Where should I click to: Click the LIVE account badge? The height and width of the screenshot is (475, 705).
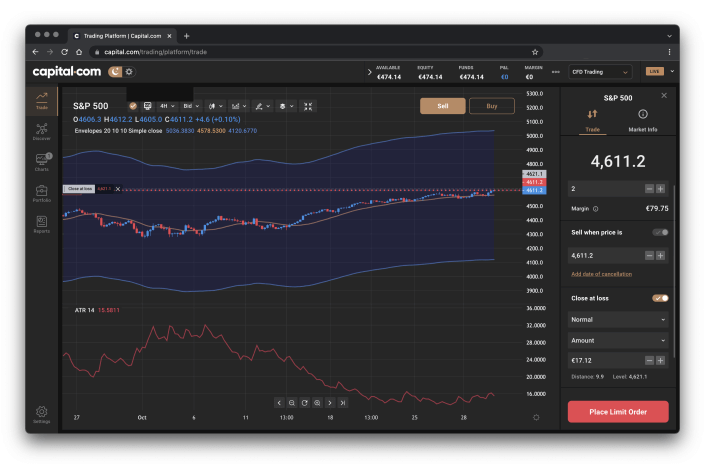[x=654, y=72]
